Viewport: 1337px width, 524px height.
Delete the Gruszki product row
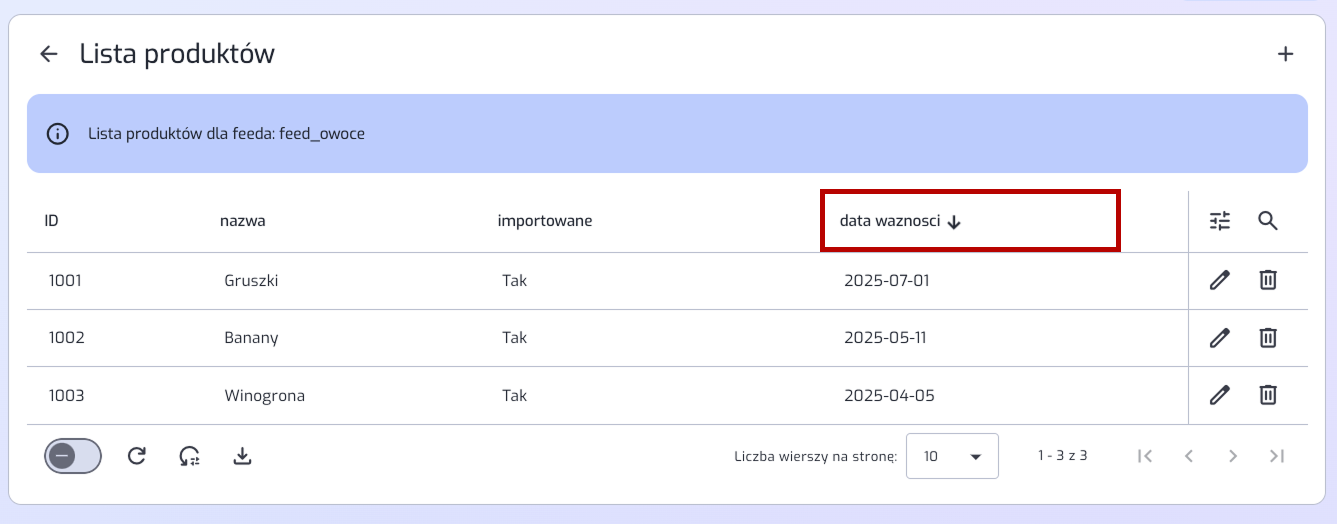pos(1268,281)
